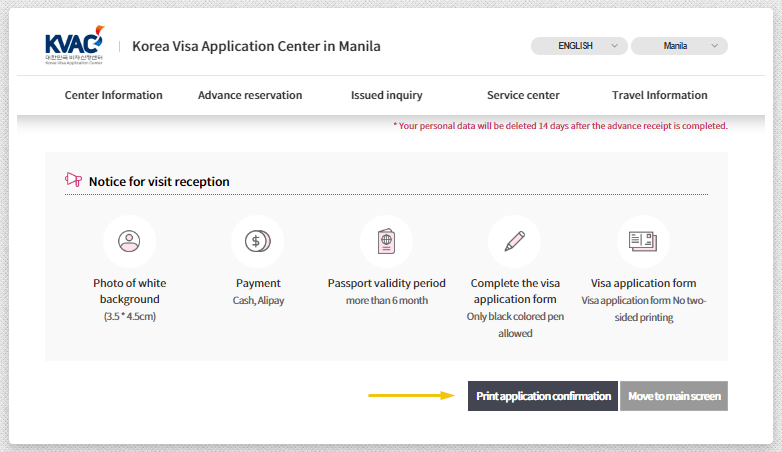Open the Travel Information menu

[659, 95]
